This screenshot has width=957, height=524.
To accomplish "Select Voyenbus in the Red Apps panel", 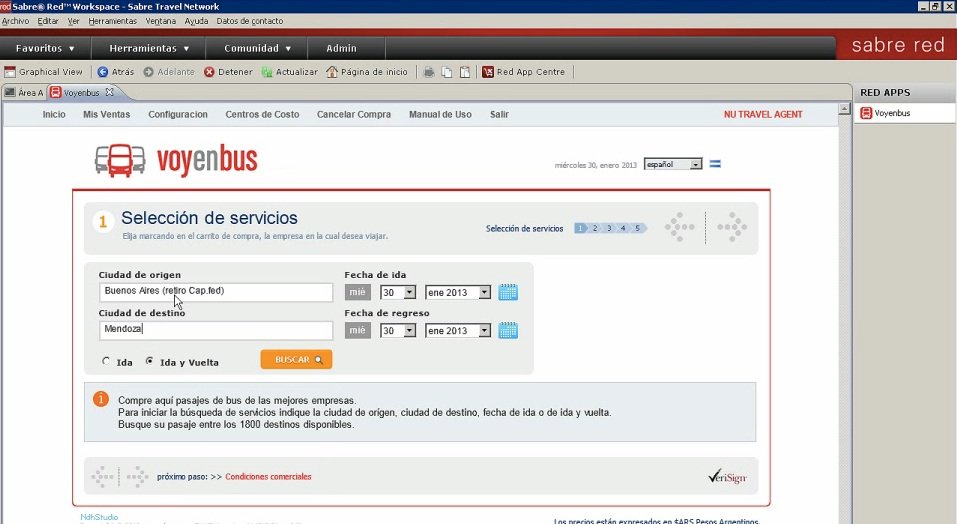I will [893, 113].
